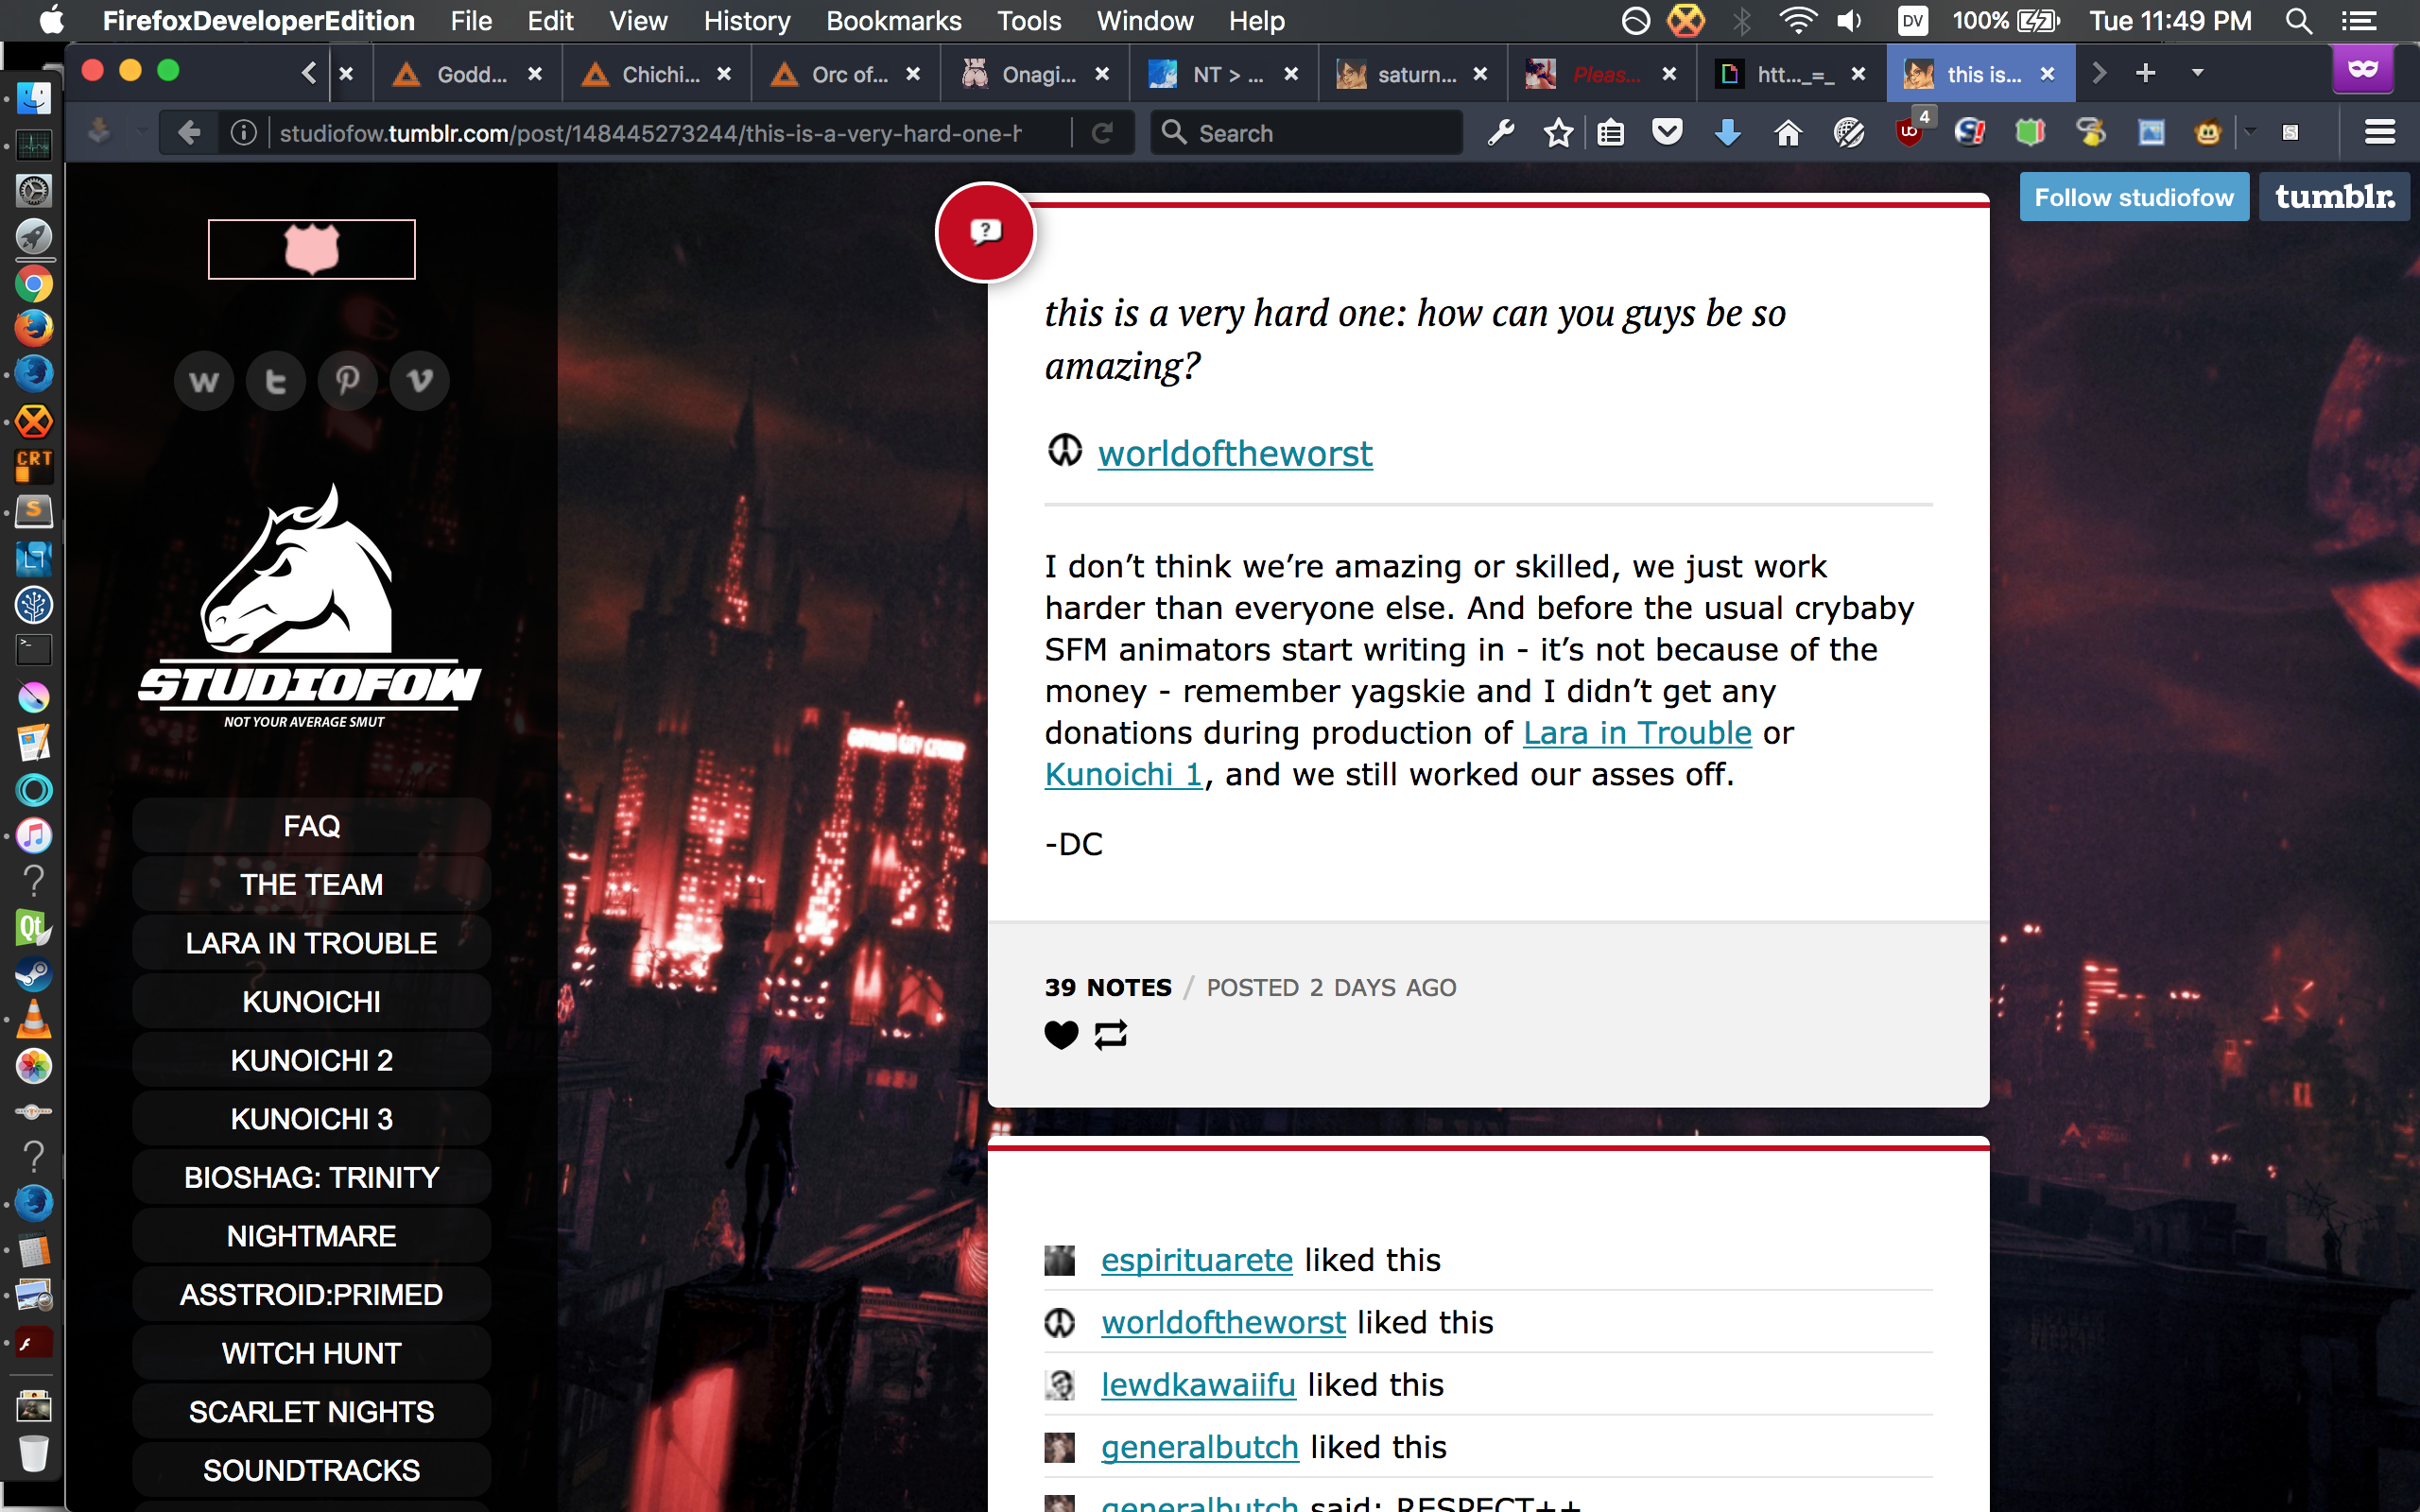Image resolution: width=2420 pixels, height=1512 pixels.
Task: Open the History menu
Action: pyautogui.click(x=746, y=21)
